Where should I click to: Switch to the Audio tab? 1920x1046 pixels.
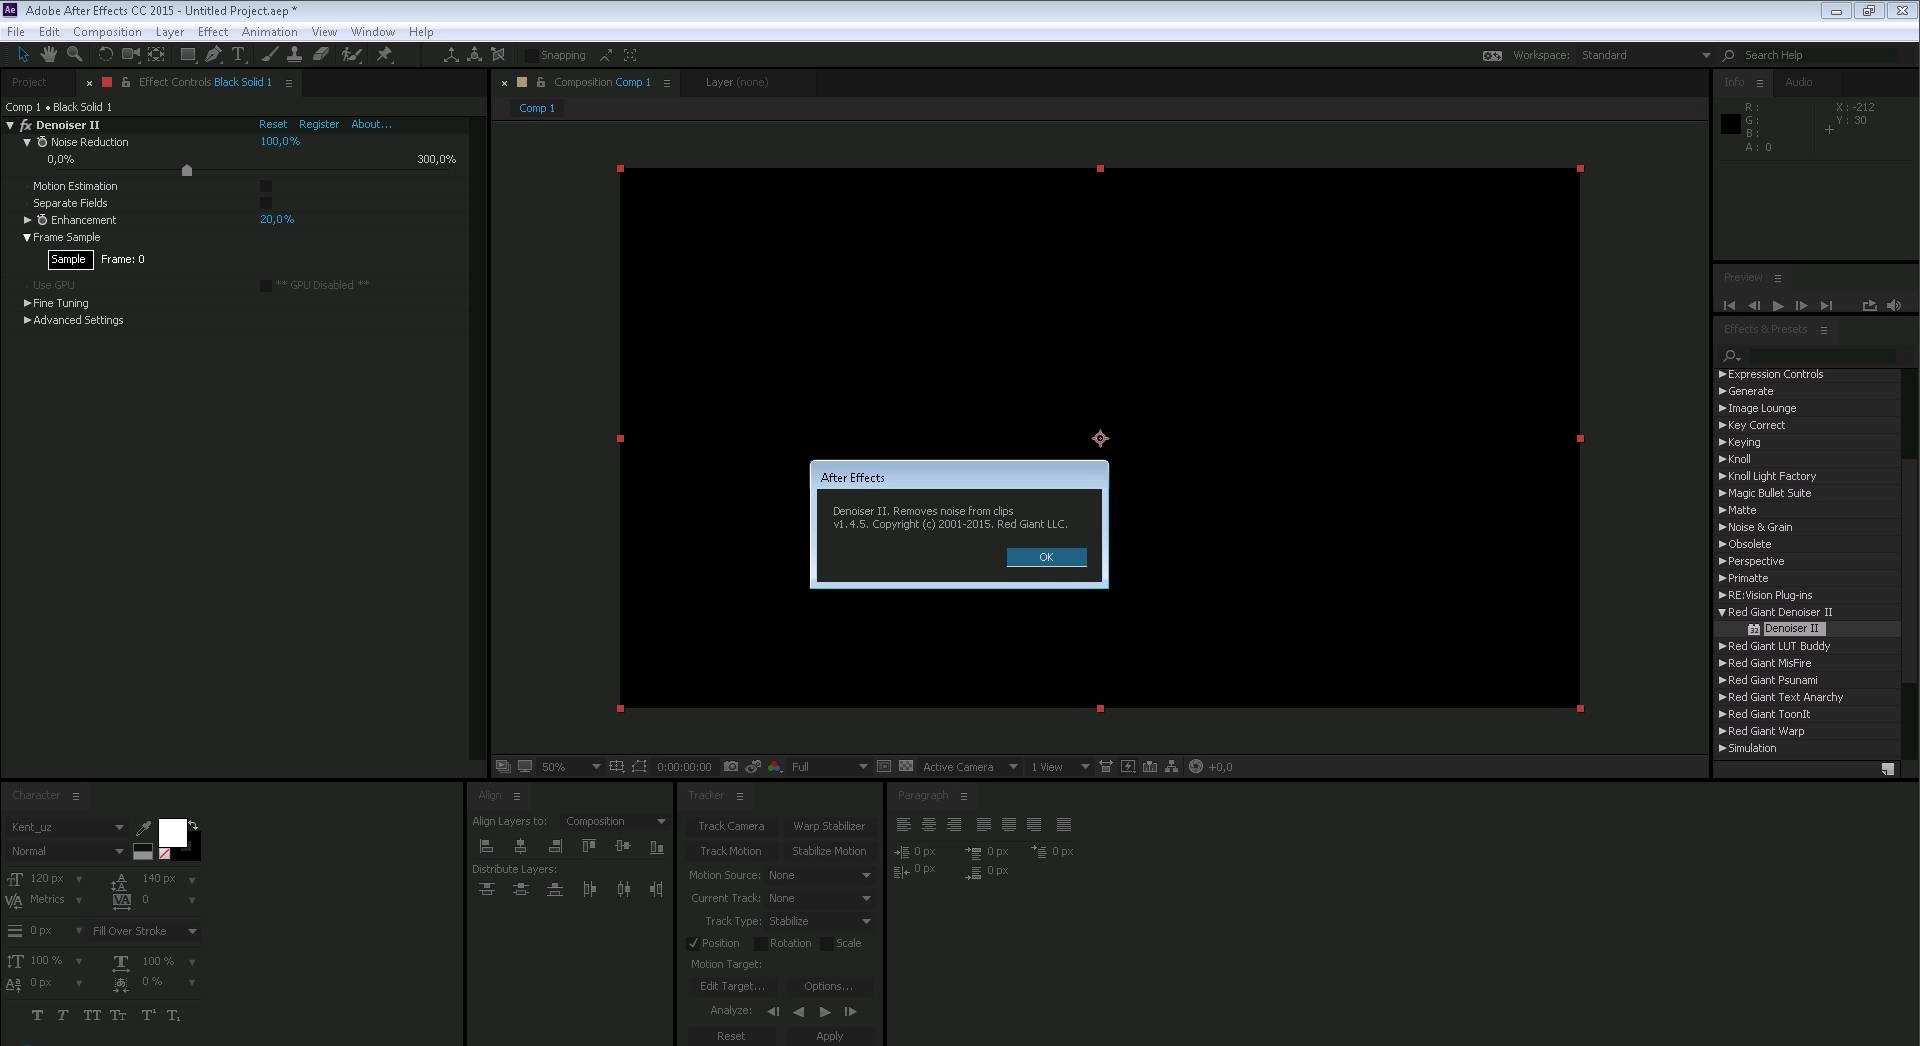tap(1798, 82)
